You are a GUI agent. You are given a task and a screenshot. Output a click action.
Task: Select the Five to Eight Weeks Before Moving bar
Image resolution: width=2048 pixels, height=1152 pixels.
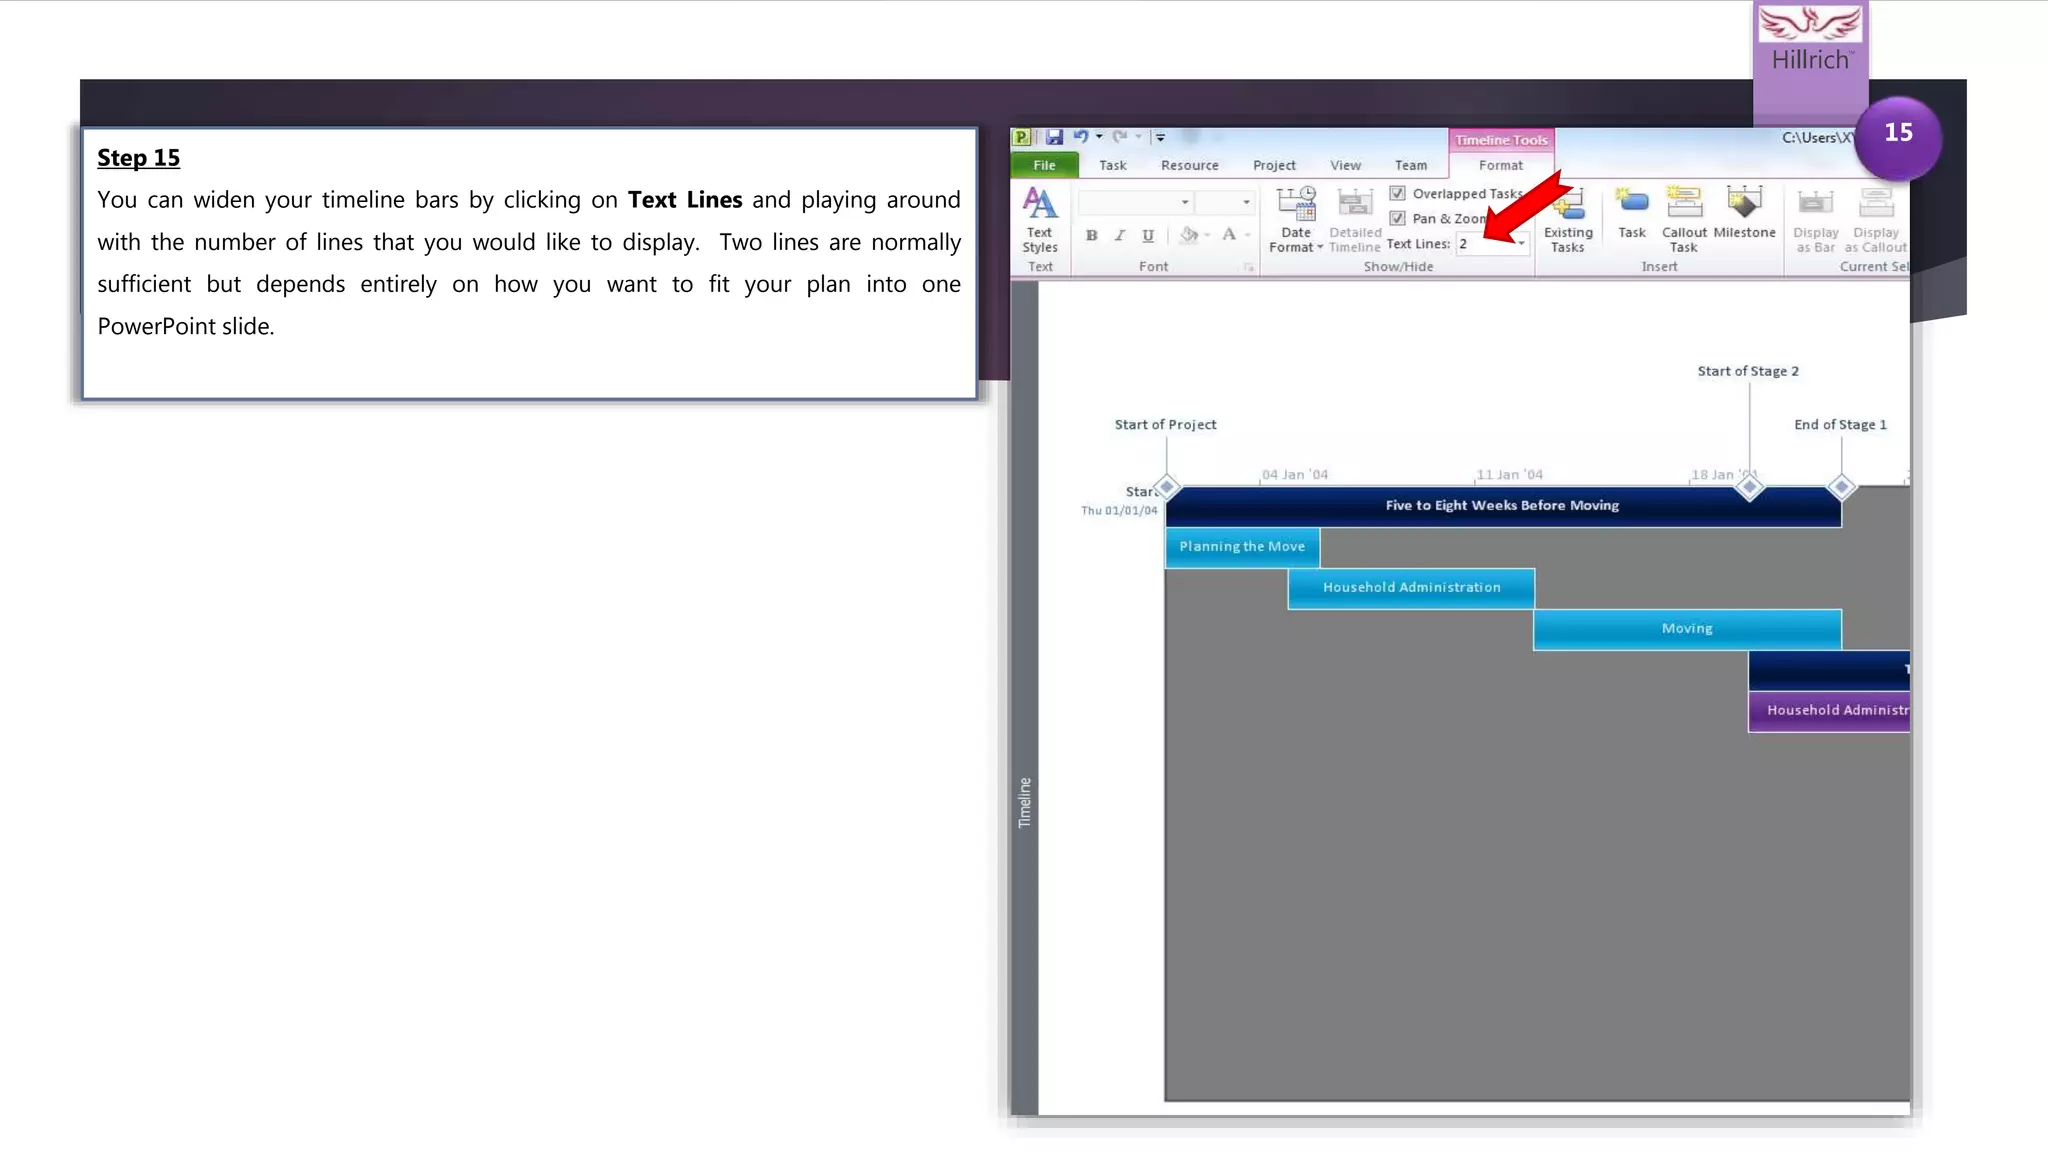[1502, 506]
